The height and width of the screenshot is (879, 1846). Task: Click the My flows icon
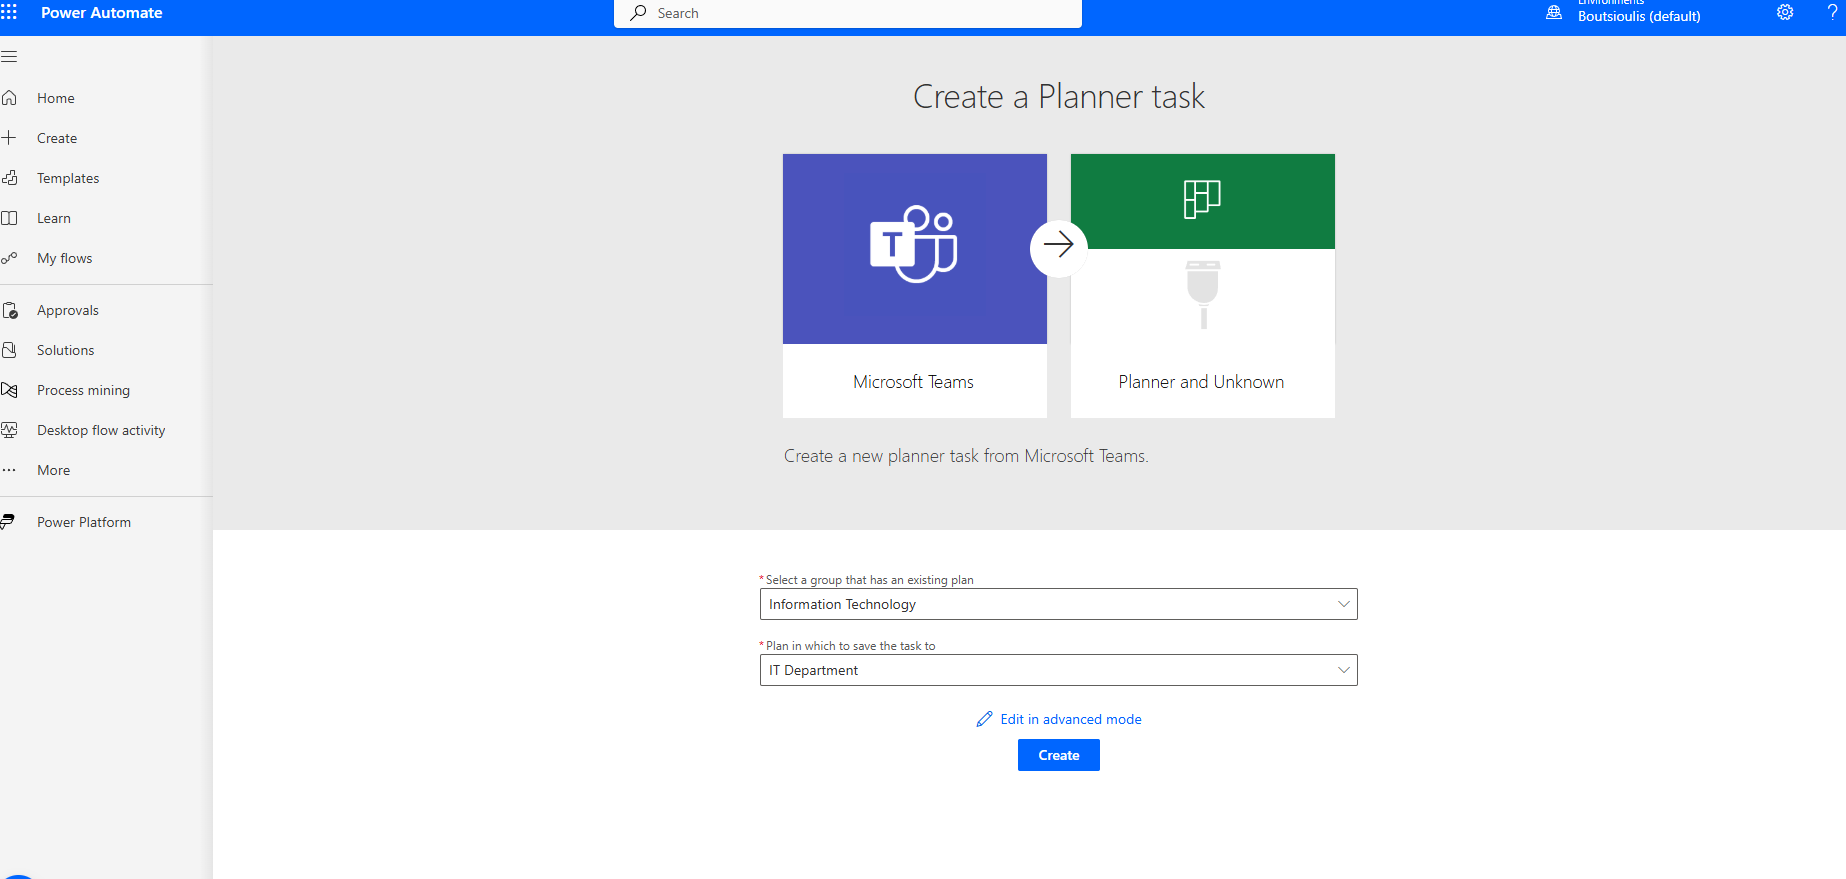pos(9,258)
